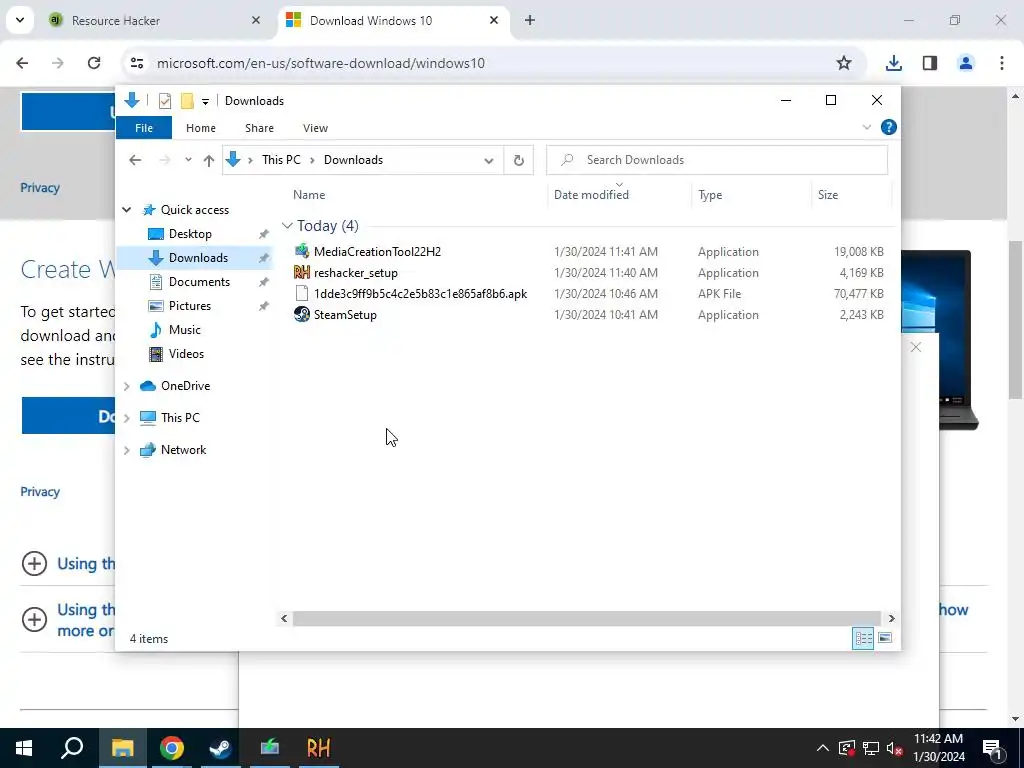Open the View ribbon tab
This screenshot has height=768, width=1024.
pyautogui.click(x=315, y=128)
